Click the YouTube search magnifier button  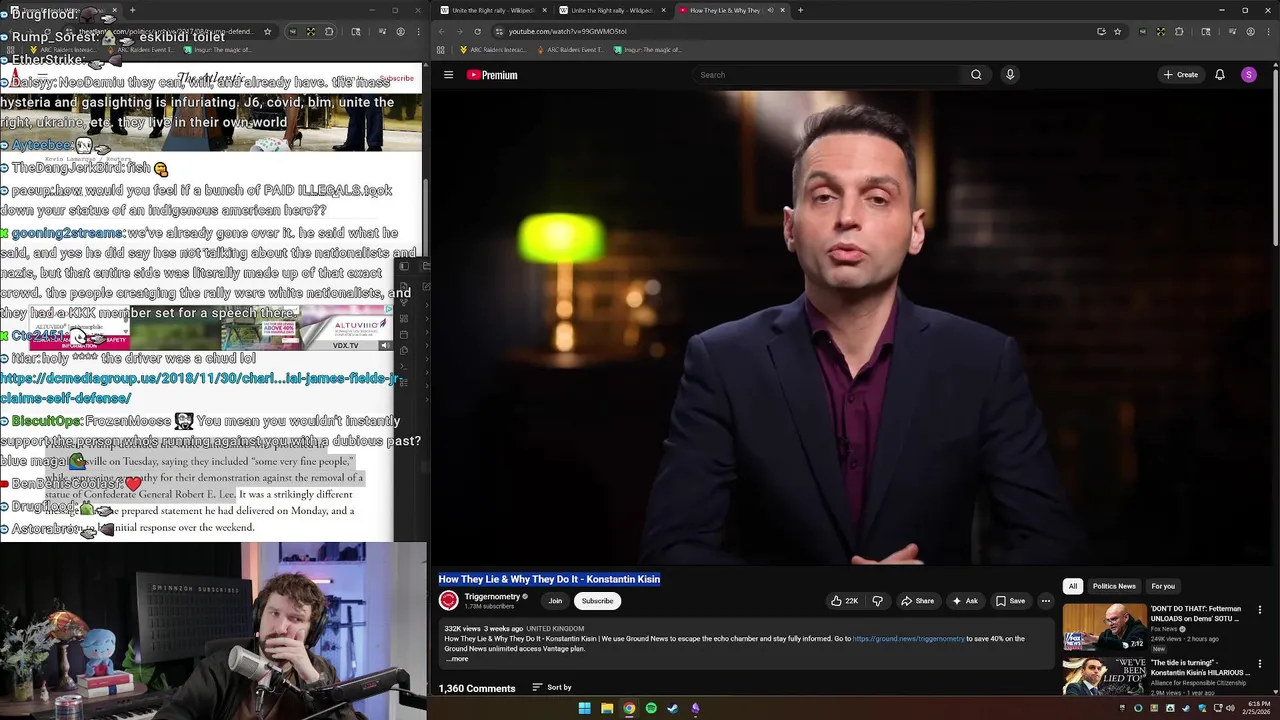976,75
